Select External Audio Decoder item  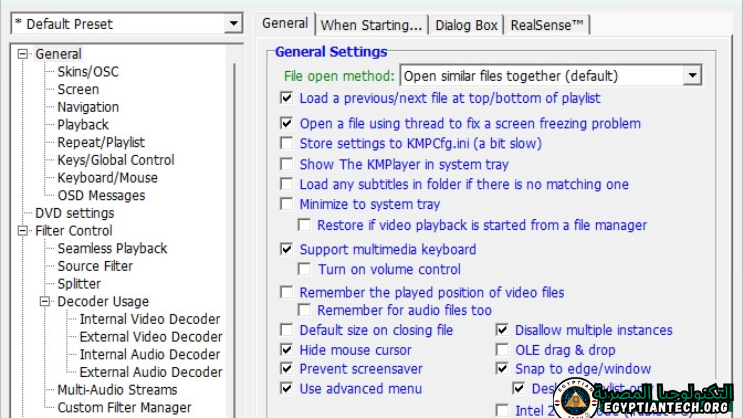tap(151, 372)
